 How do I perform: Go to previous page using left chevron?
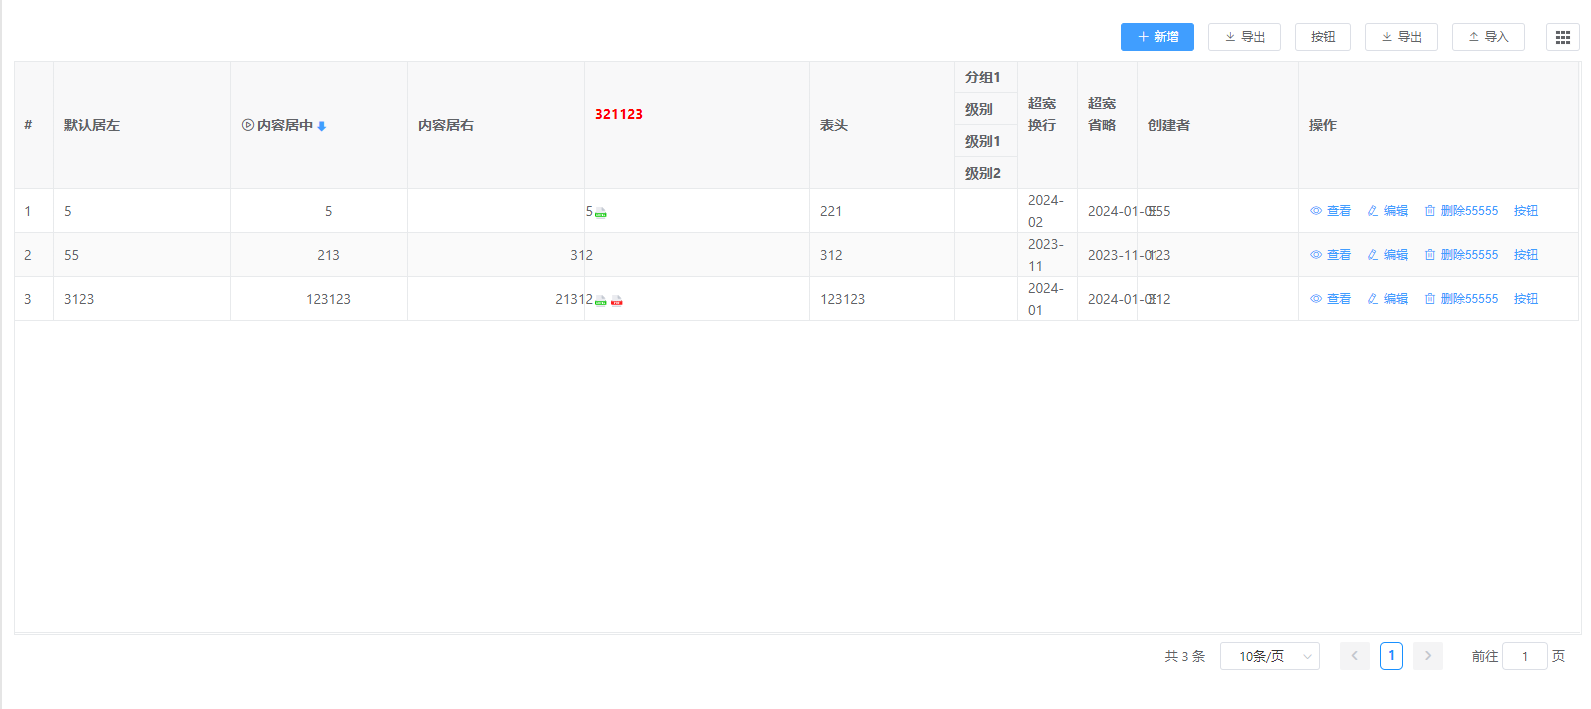pyautogui.click(x=1354, y=656)
